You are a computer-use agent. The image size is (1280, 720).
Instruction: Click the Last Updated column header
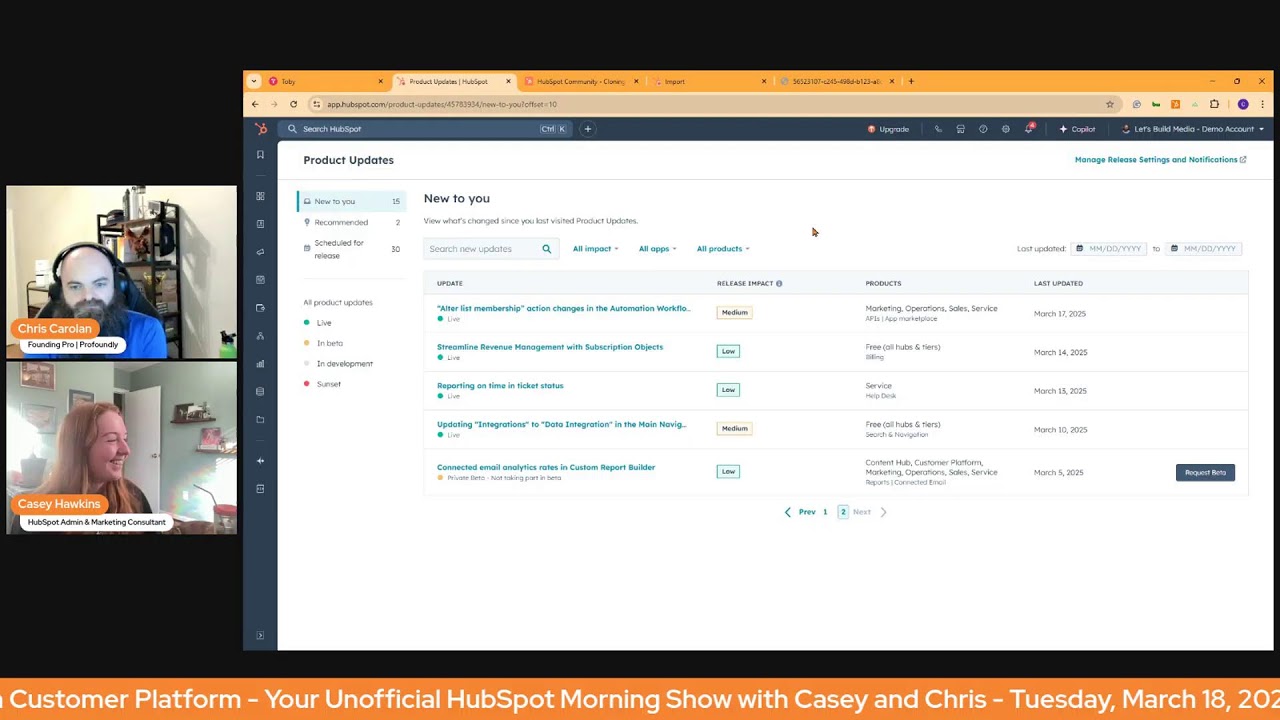(1058, 284)
